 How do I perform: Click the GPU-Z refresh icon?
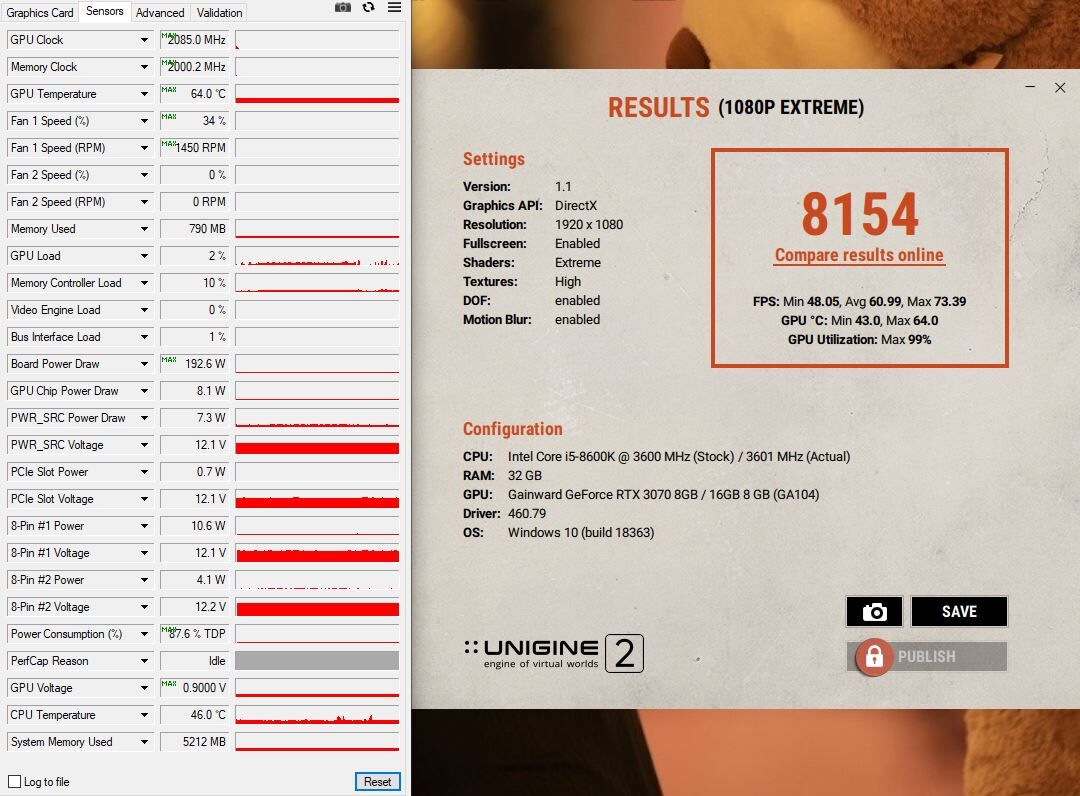(x=368, y=8)
